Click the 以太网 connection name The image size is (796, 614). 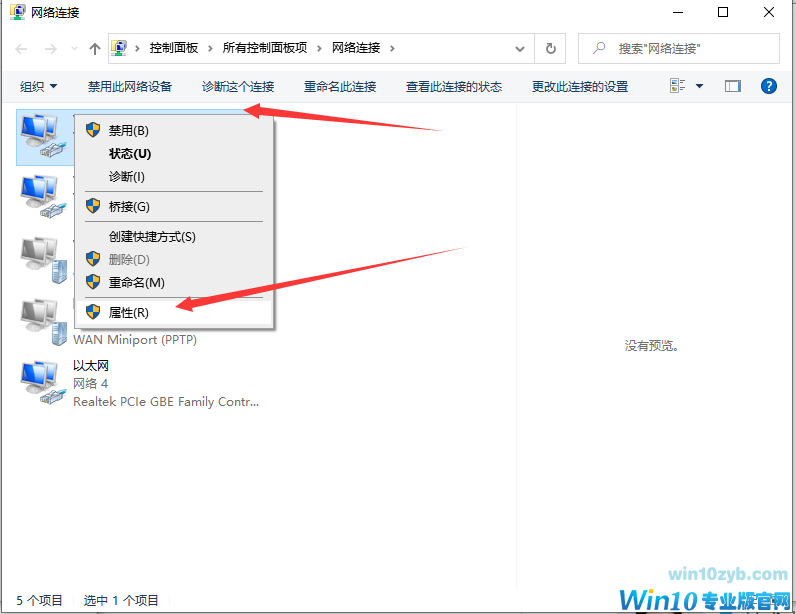point(91,365)
